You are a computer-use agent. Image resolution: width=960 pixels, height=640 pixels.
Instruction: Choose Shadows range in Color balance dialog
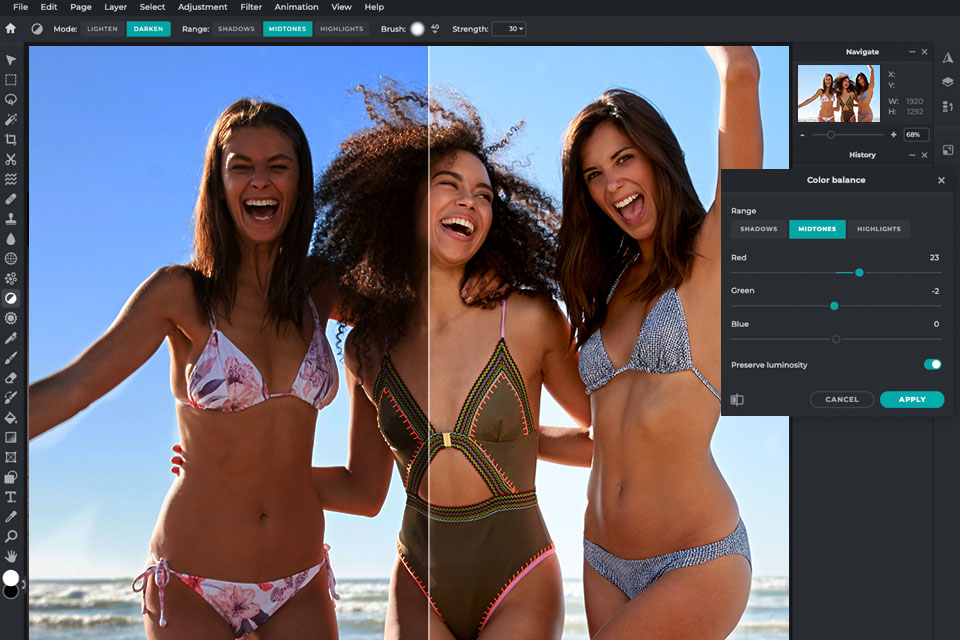[759, 229]
